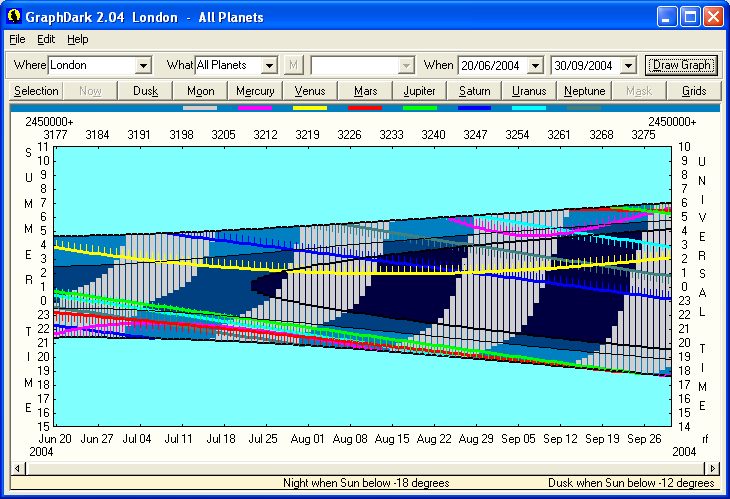Open the File menu
The width and height of the screenshot is (730, 499).
17,39
